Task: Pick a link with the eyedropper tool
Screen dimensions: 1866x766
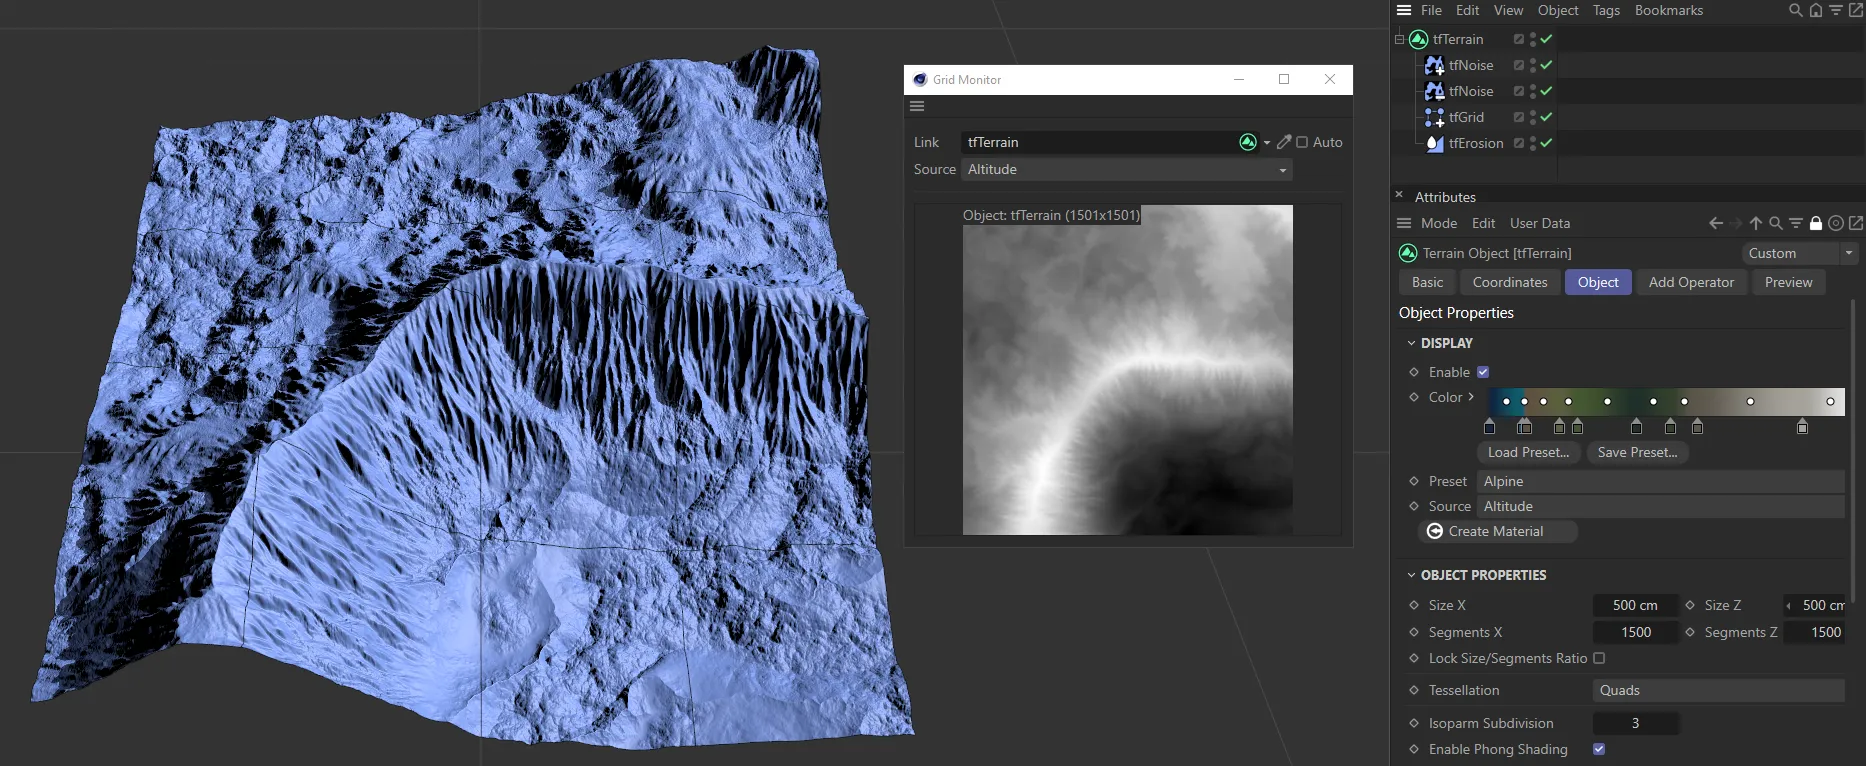Action: pyautogui.click(x=1284, y=142)
